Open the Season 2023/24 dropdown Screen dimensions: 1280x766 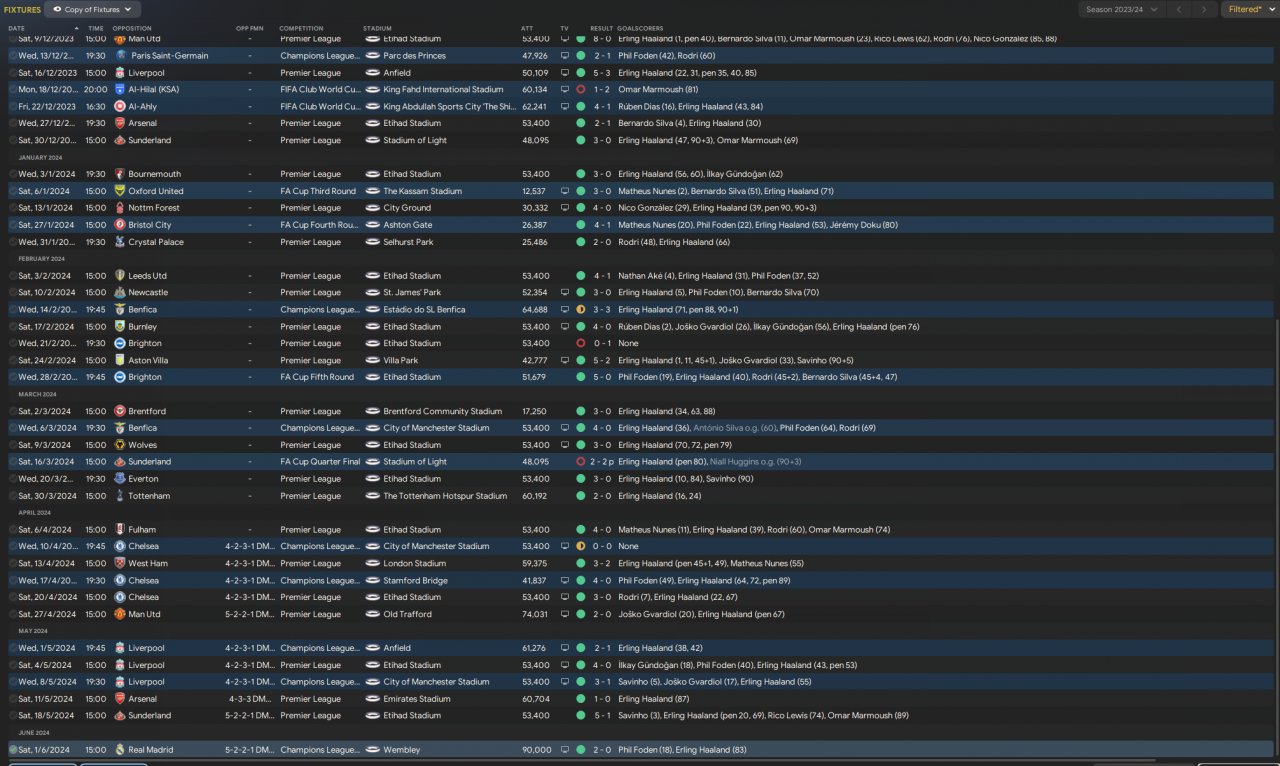coord(1121,9)
